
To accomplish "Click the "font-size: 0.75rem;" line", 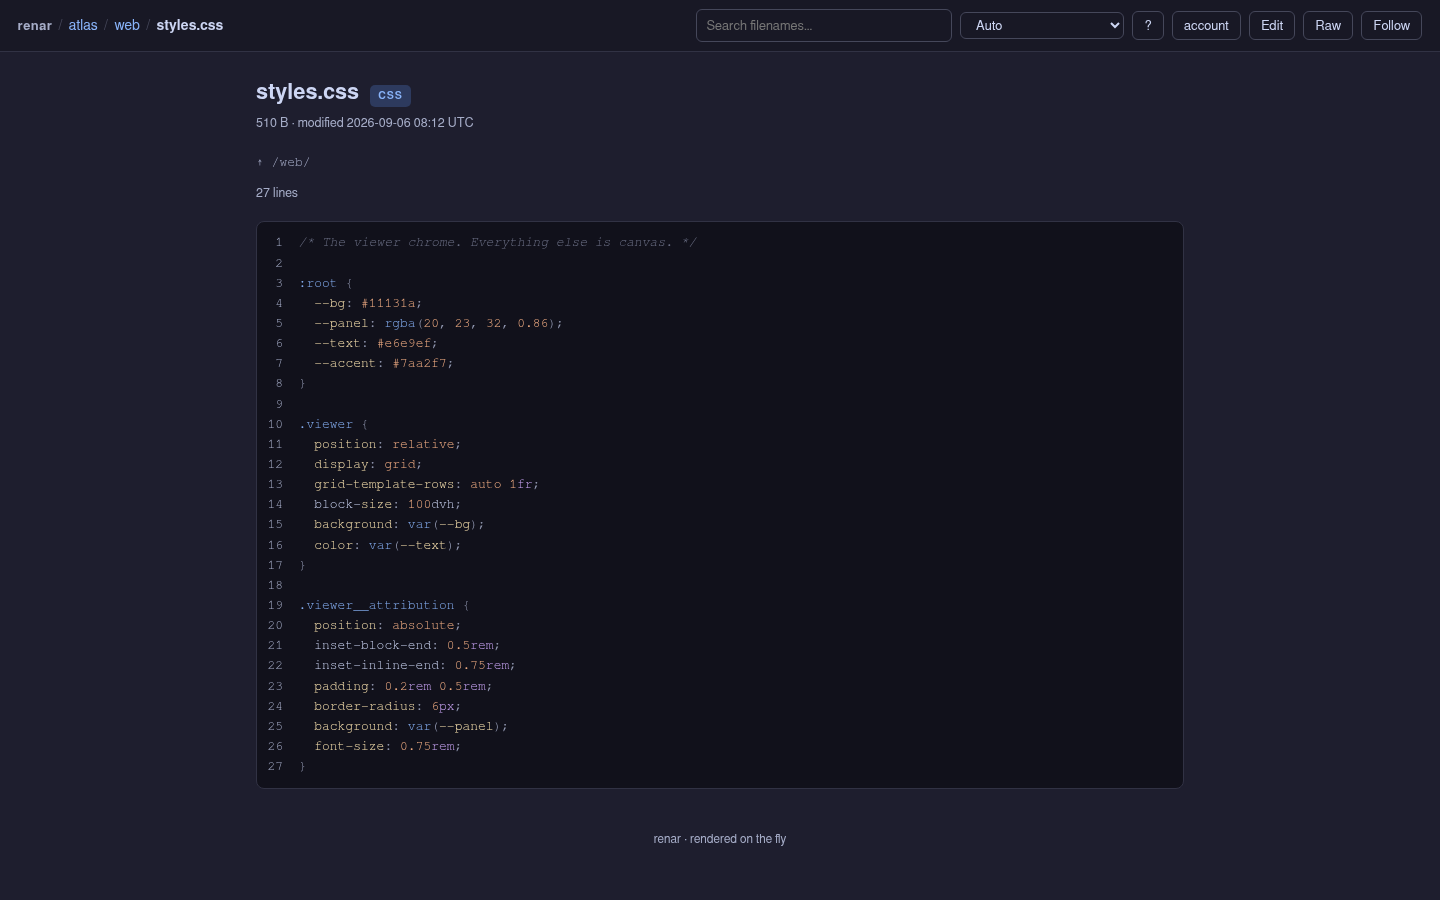I will pyautogui.click(x=387, y=746).
